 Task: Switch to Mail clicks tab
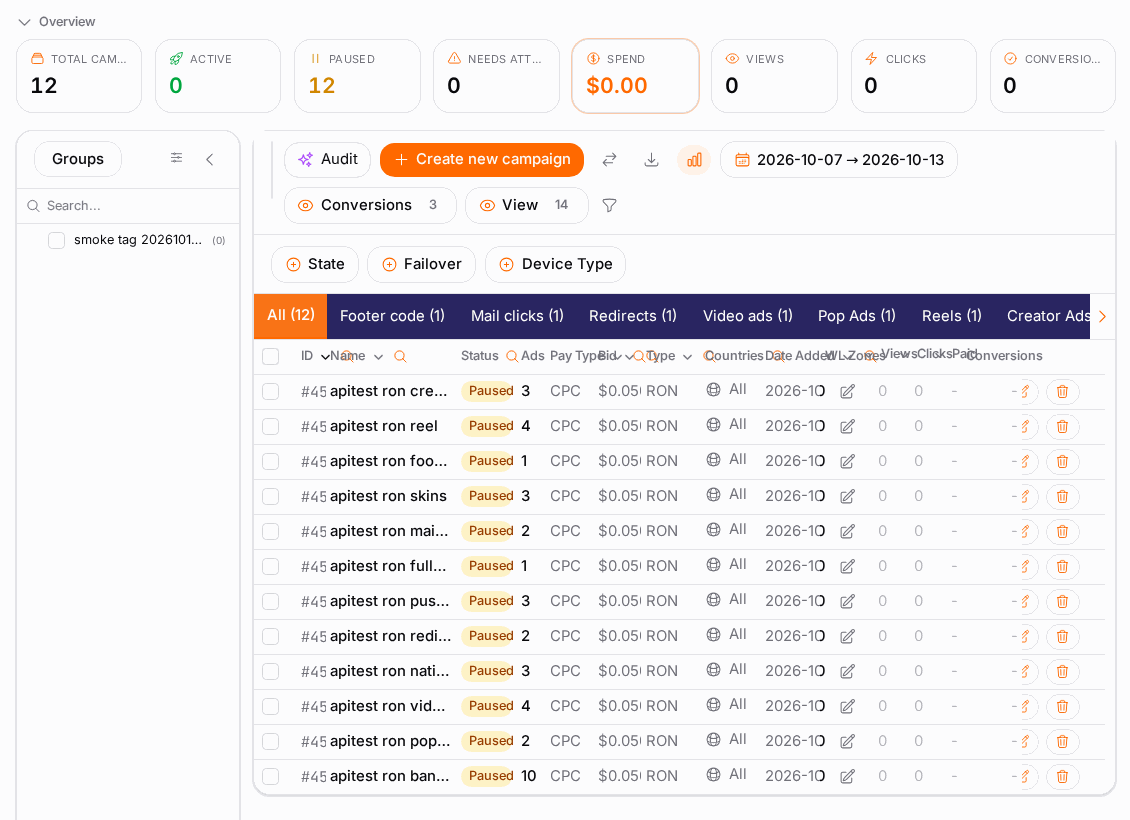517,316
